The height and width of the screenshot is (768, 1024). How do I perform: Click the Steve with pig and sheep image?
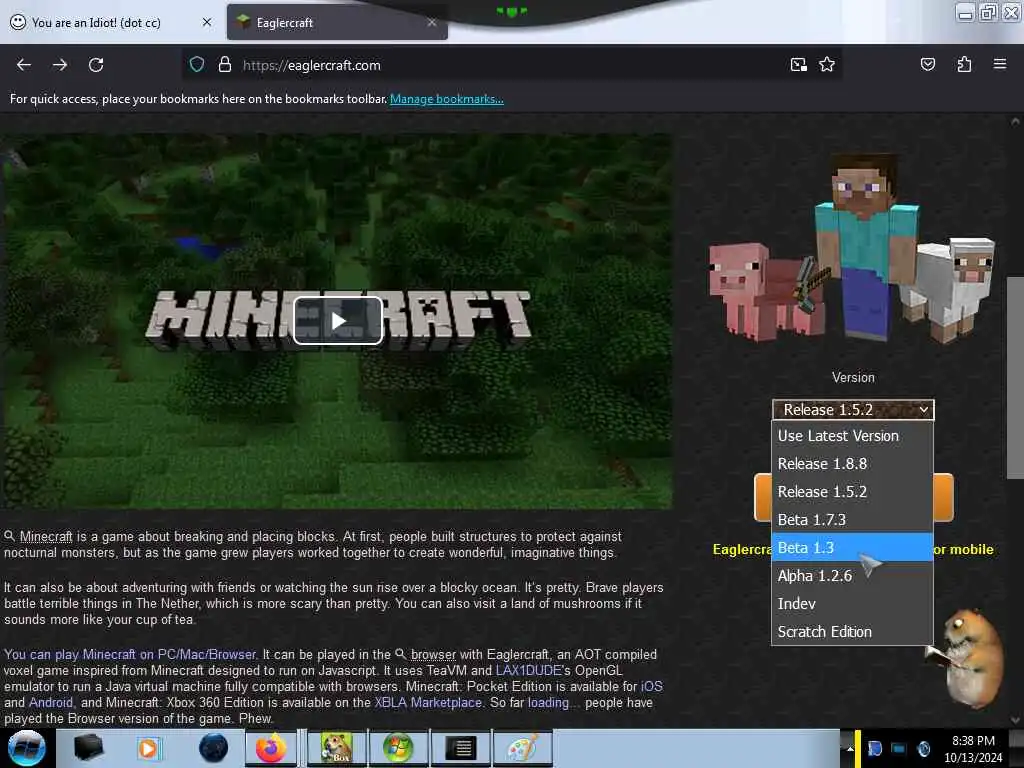(852, 248)
